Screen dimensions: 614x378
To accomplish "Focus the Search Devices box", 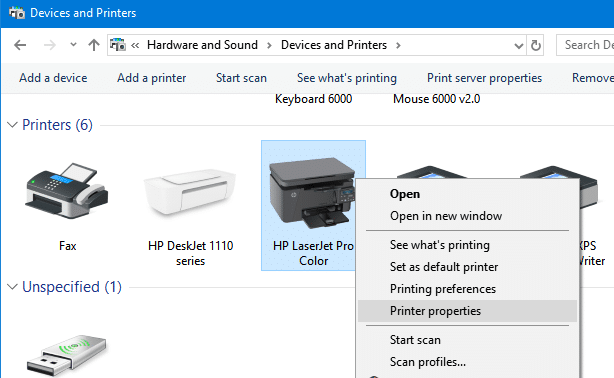I will [x=585, y=45].
